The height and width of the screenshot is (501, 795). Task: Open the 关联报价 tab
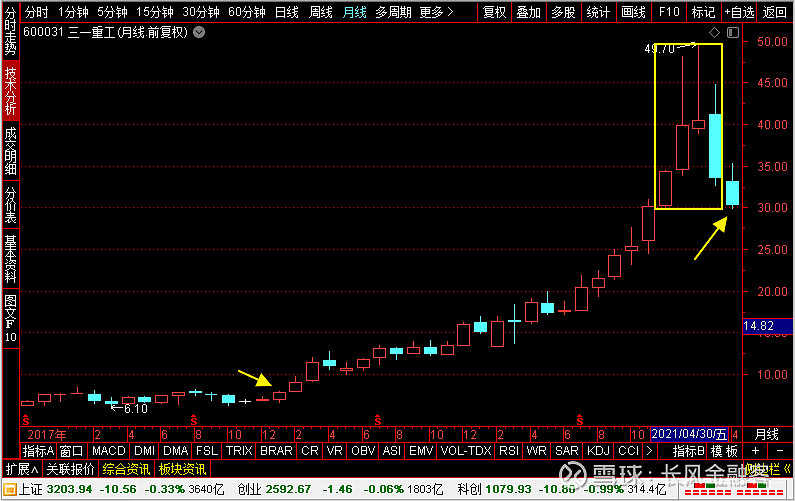[x=70, y=469]
